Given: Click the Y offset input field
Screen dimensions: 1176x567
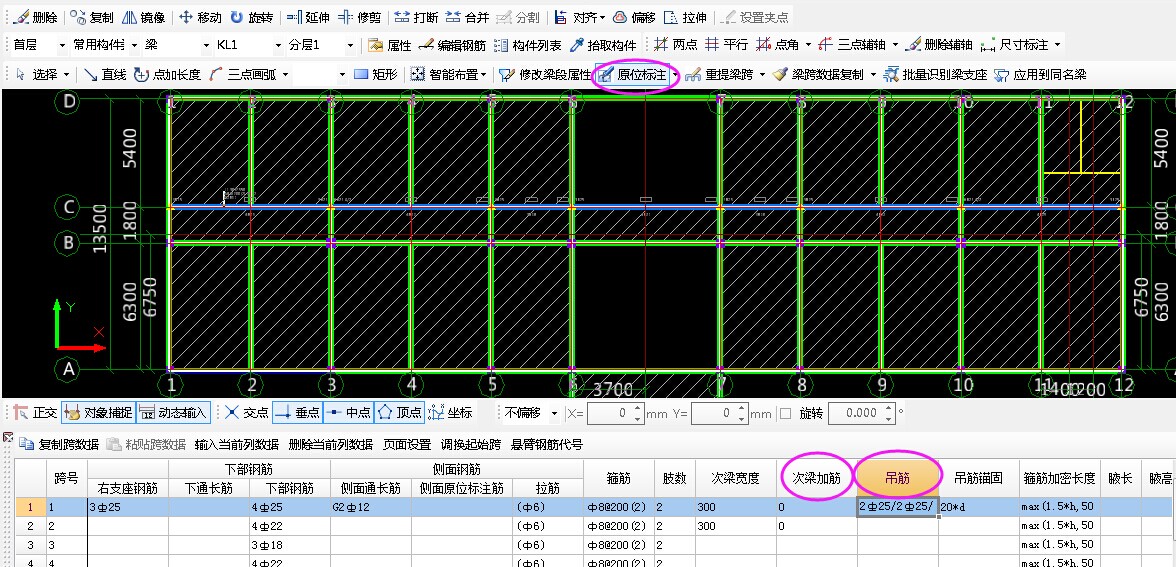Looking at the screenshot, I should pos(718,413).
